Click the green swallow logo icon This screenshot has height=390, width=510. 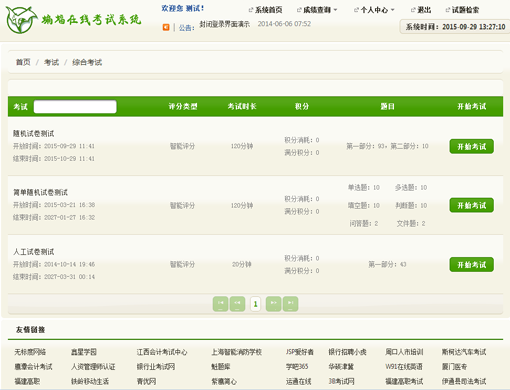pos(21,20)
